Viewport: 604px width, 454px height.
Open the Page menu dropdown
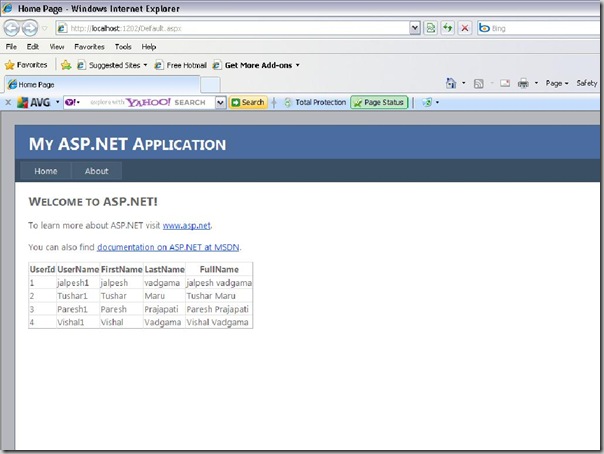[557, 84]
